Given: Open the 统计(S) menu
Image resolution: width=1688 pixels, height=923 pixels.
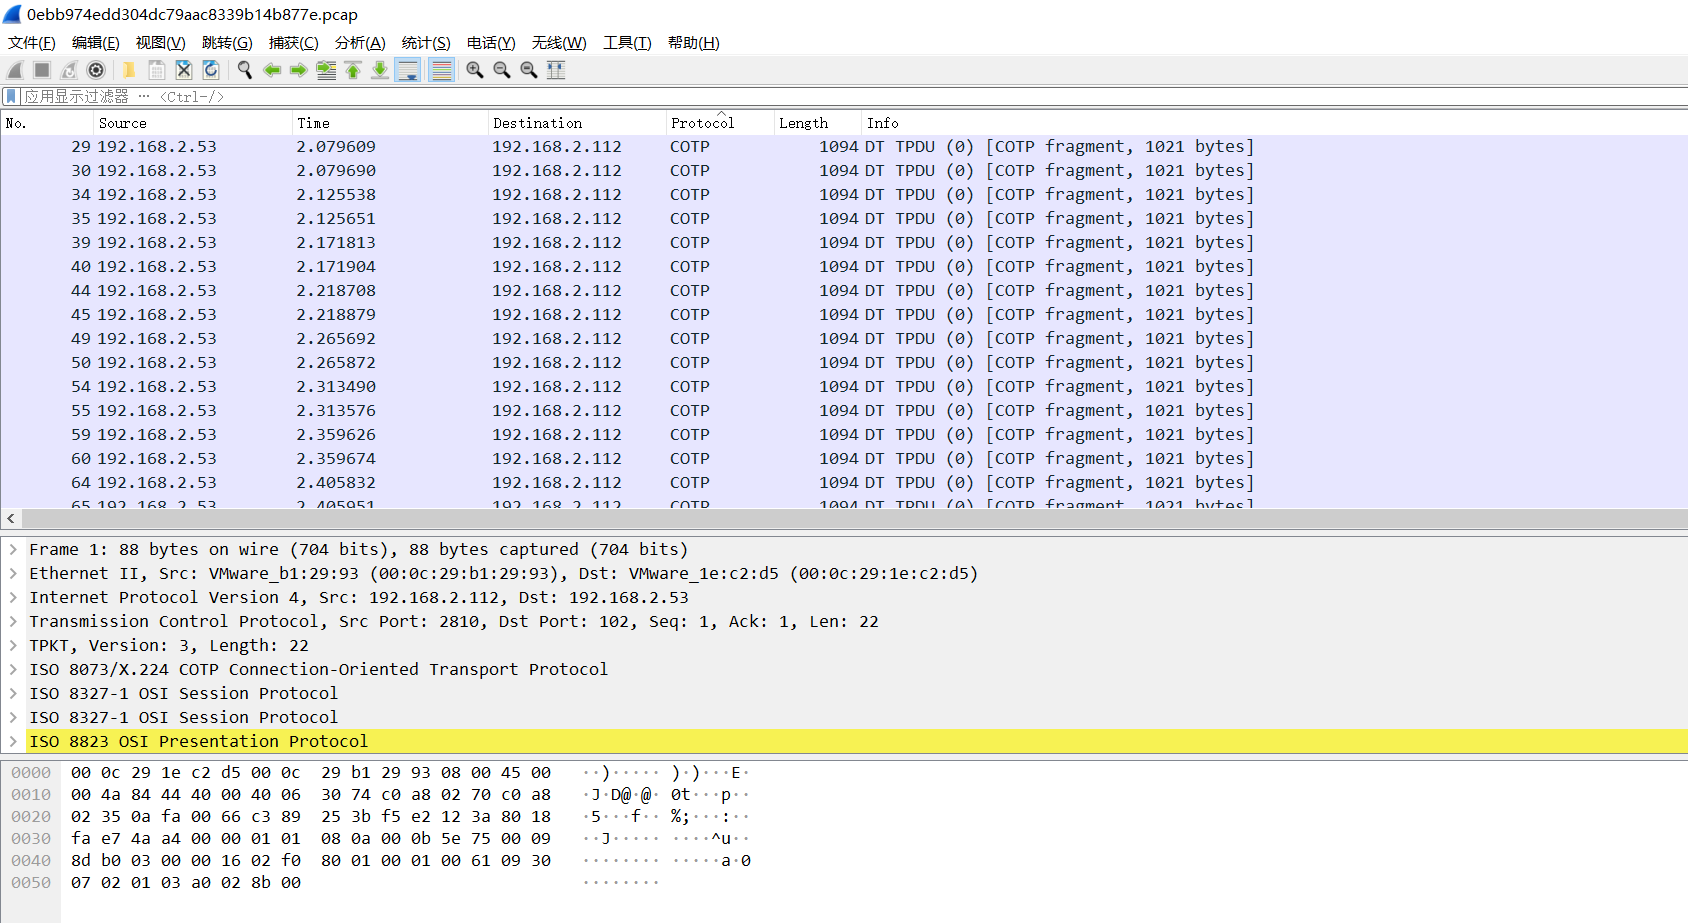Looking at the screenshot, I should [426, 42].
